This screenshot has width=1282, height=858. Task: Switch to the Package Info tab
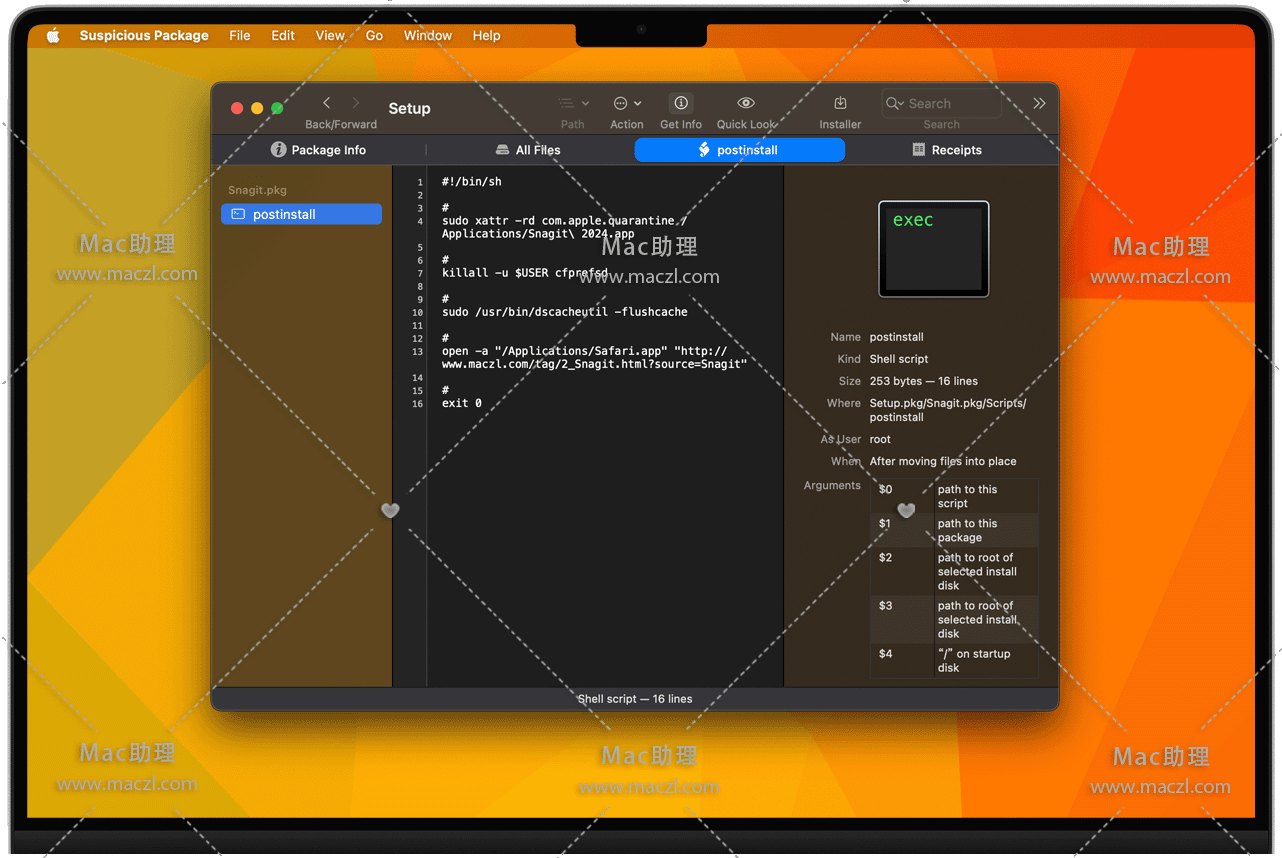tap(319, 150)
